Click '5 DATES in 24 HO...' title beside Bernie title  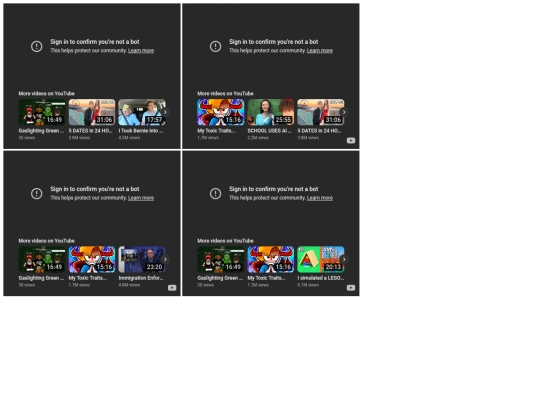pyautogui.click(x=91, y=131)
